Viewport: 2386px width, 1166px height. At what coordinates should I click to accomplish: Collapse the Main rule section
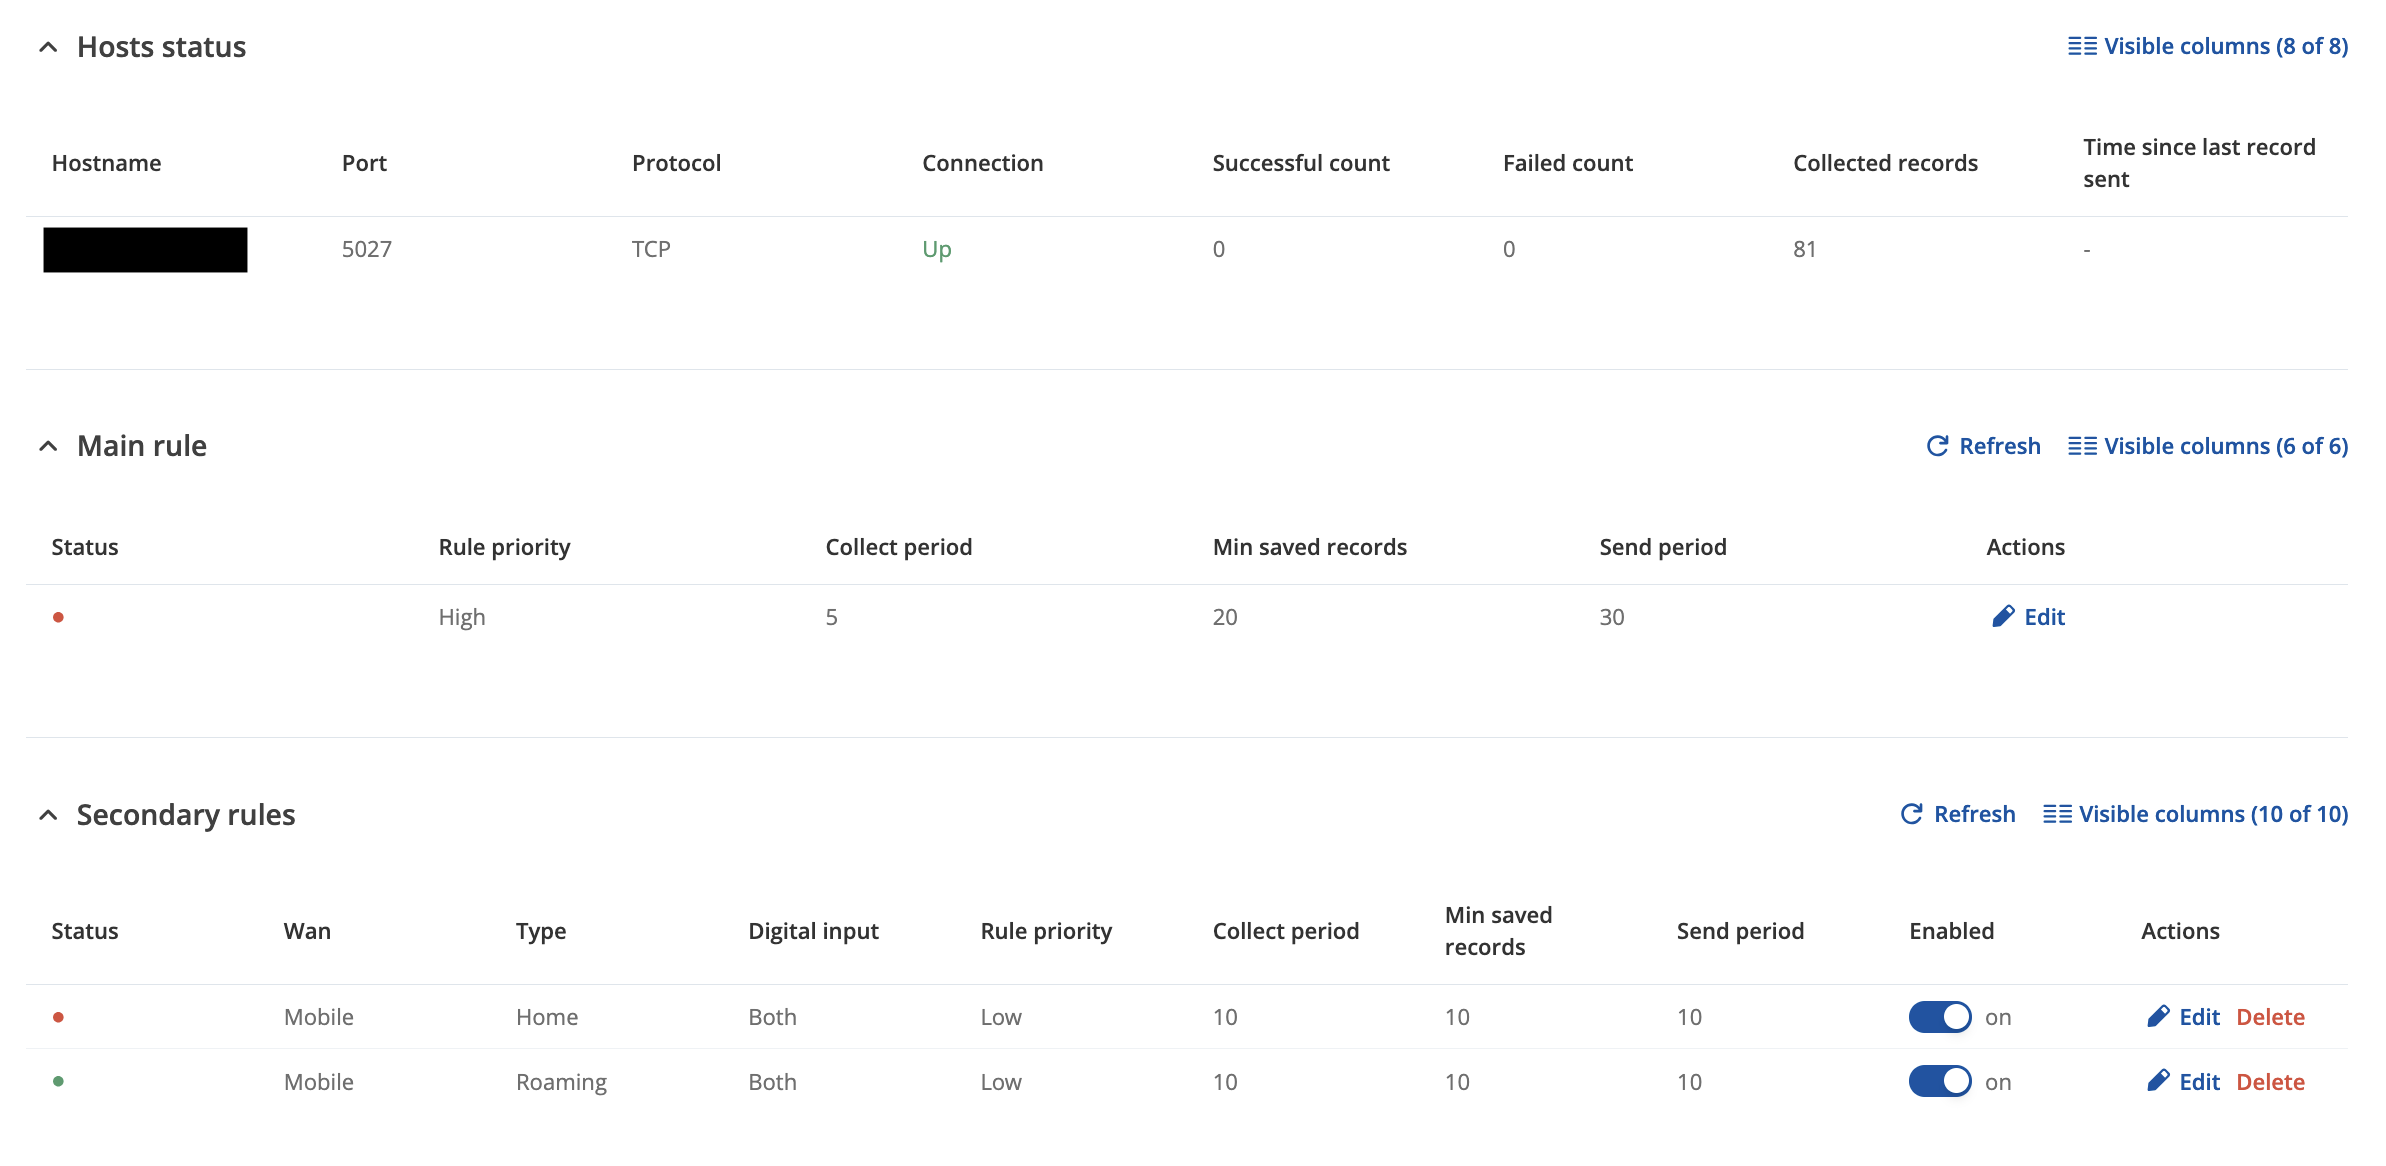click(48, 446)
